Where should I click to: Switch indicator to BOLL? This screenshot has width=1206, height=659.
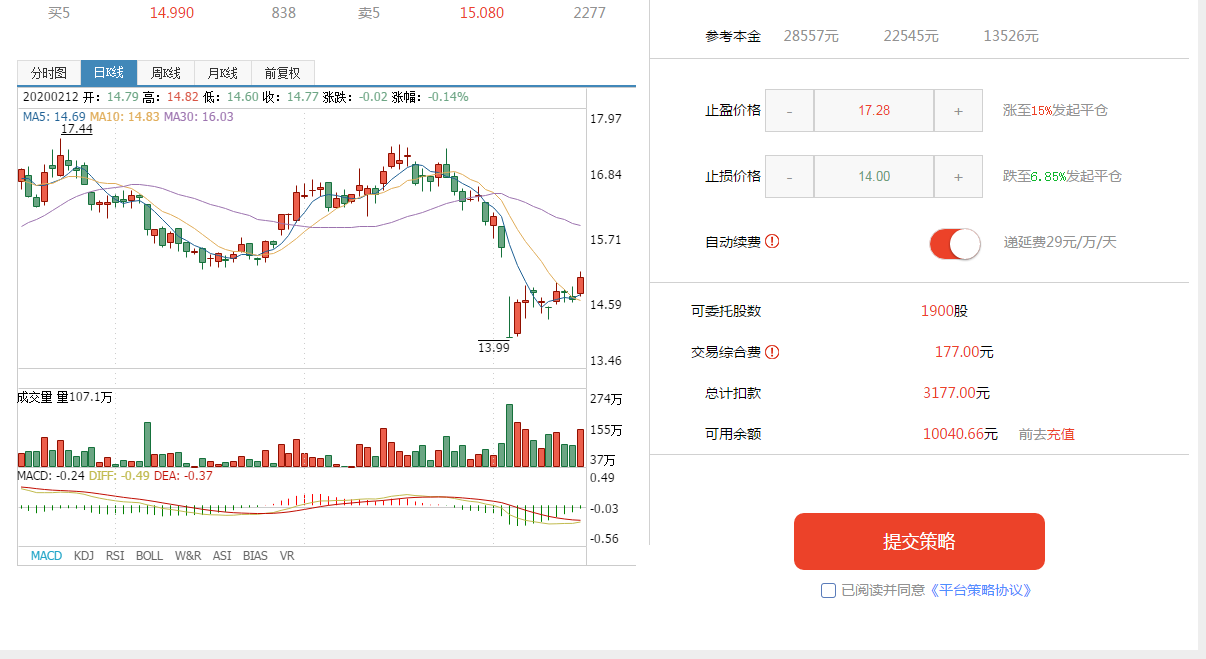pyautogui.click(x=149, y=555)
